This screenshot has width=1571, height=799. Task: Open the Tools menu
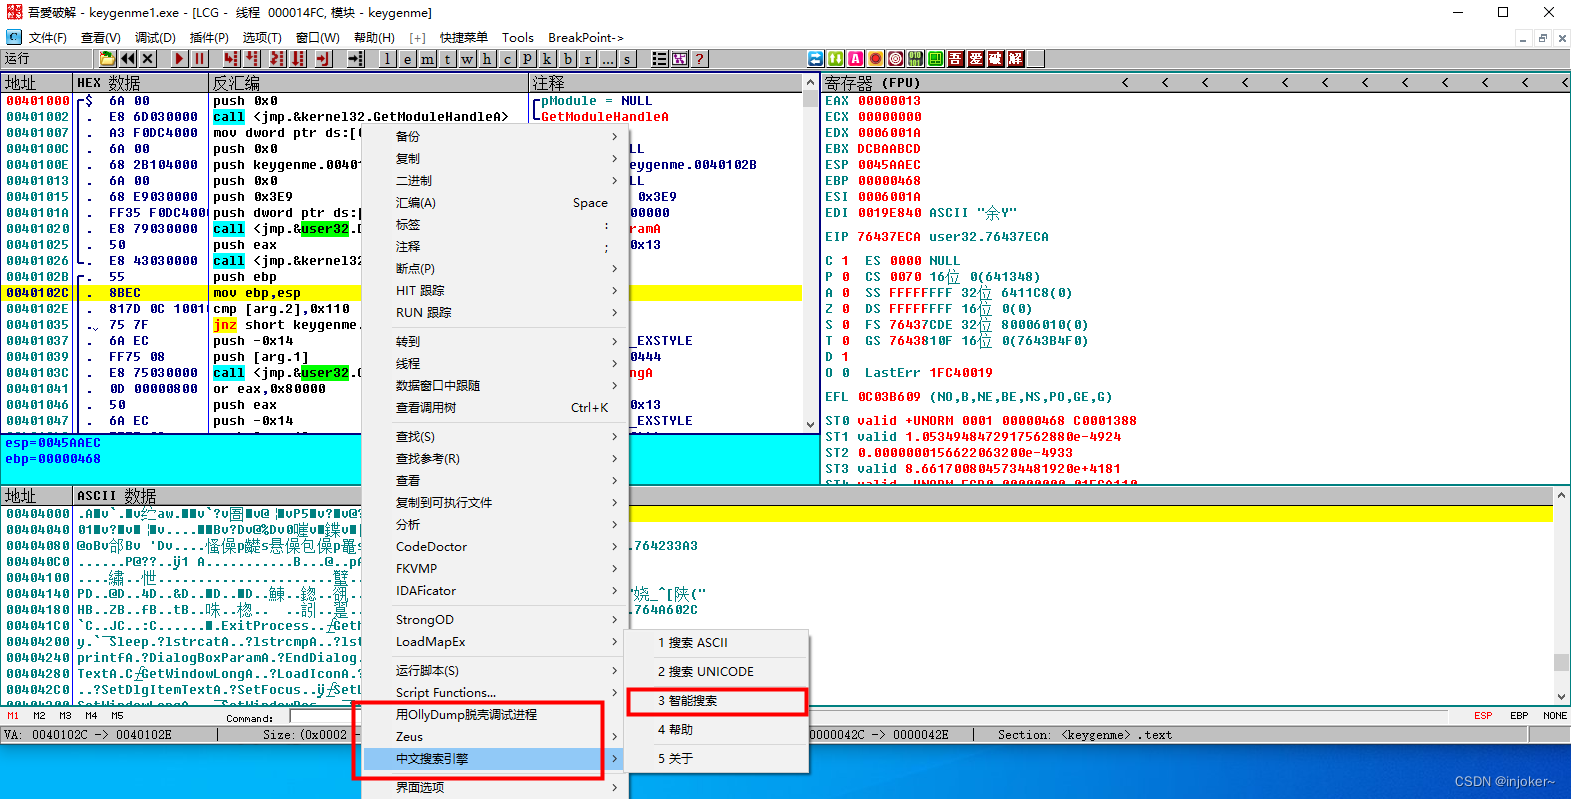pyautogui.click(x=518, y=37)
